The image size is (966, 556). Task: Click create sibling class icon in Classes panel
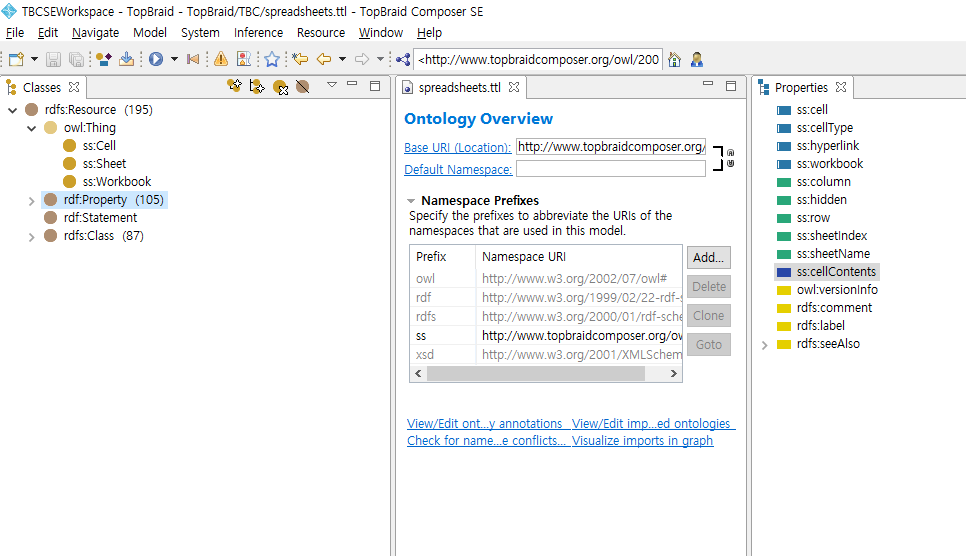coord(234,86)
